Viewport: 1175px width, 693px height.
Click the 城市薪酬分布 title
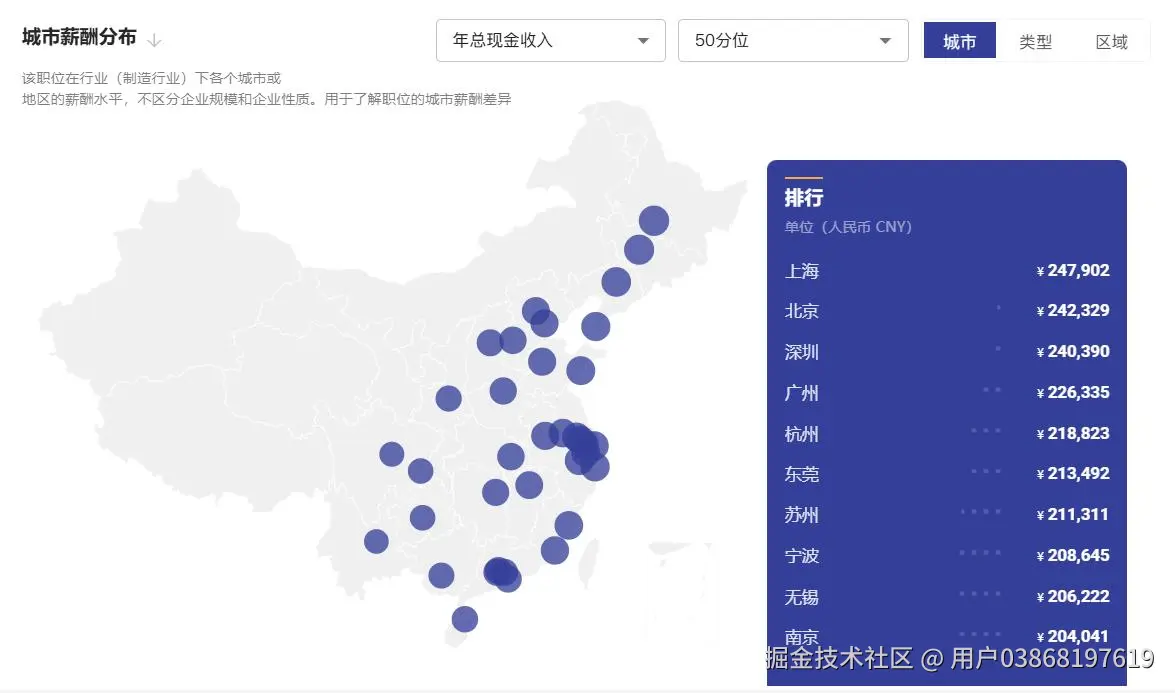[79, 37]
